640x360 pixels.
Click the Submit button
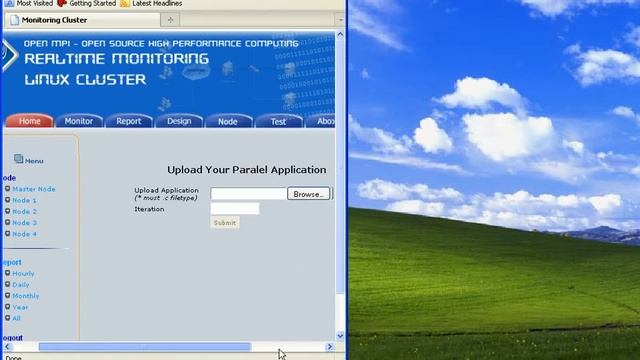[x=225, y=223]
